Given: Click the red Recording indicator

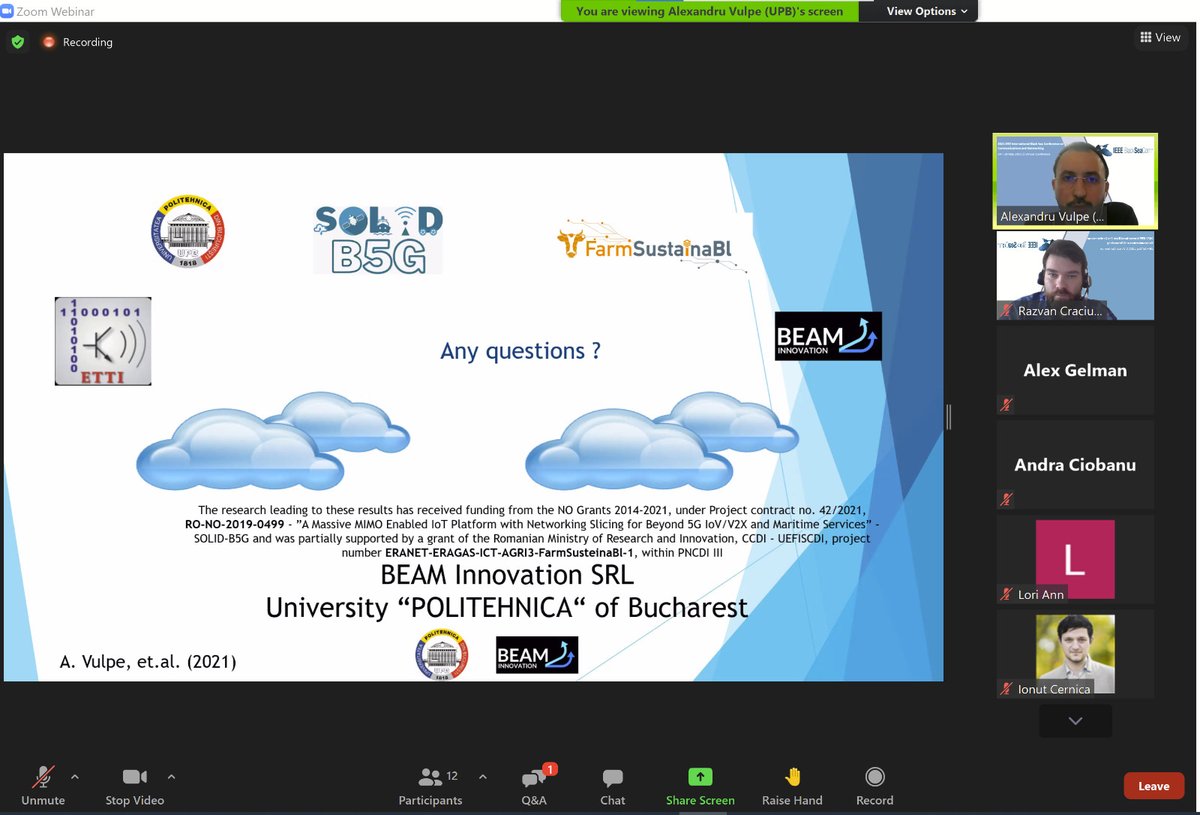Looking at the screenshot, I should pyautogui.click(x=48, y=42).
